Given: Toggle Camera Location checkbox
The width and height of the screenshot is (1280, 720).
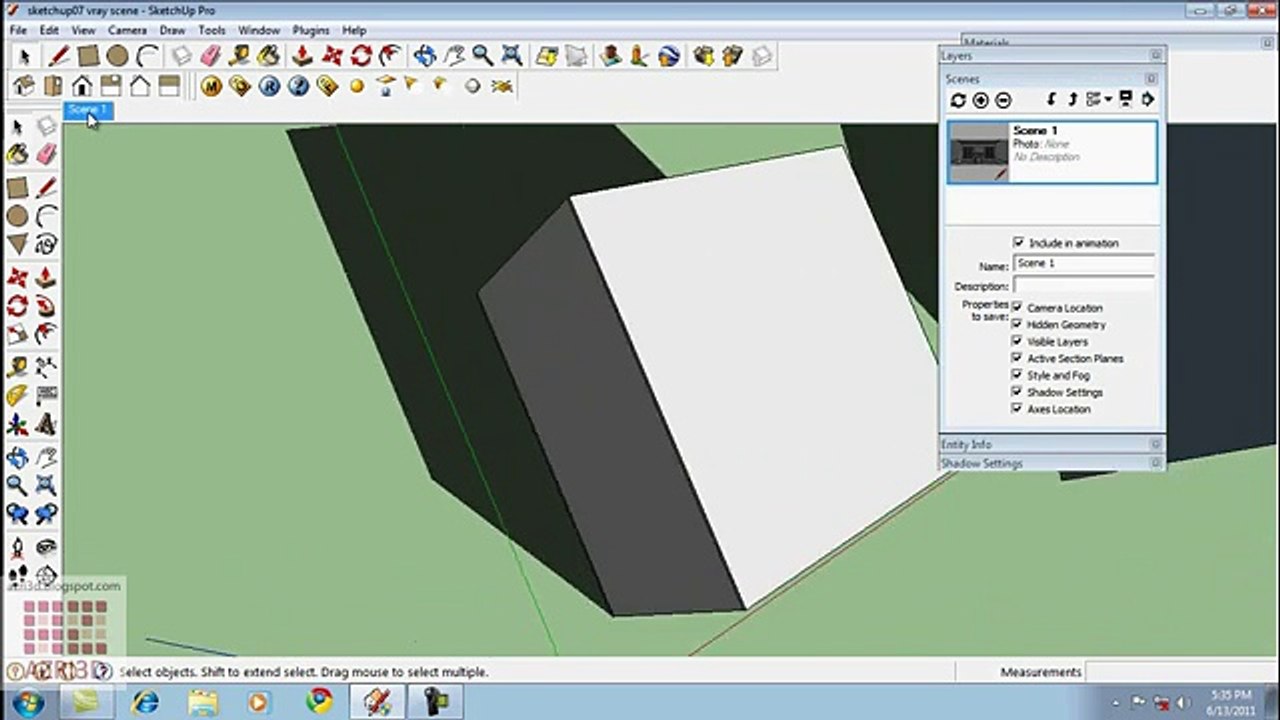Looking at the screenshot, I should tap(1018, 308).
